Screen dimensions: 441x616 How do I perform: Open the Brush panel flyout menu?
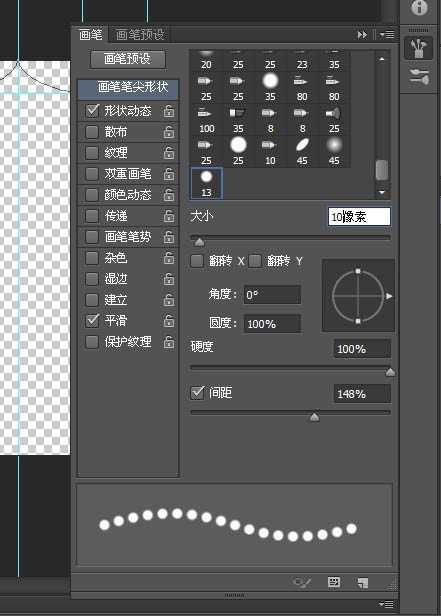tap(387, 35)
